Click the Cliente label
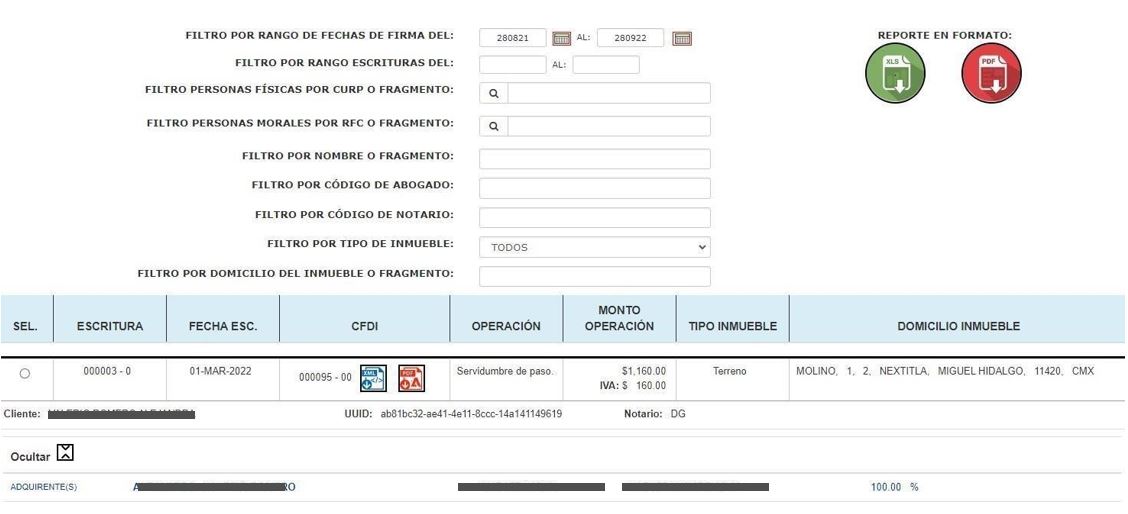Viewport: 1128px width, 514px height. (22, 414)
